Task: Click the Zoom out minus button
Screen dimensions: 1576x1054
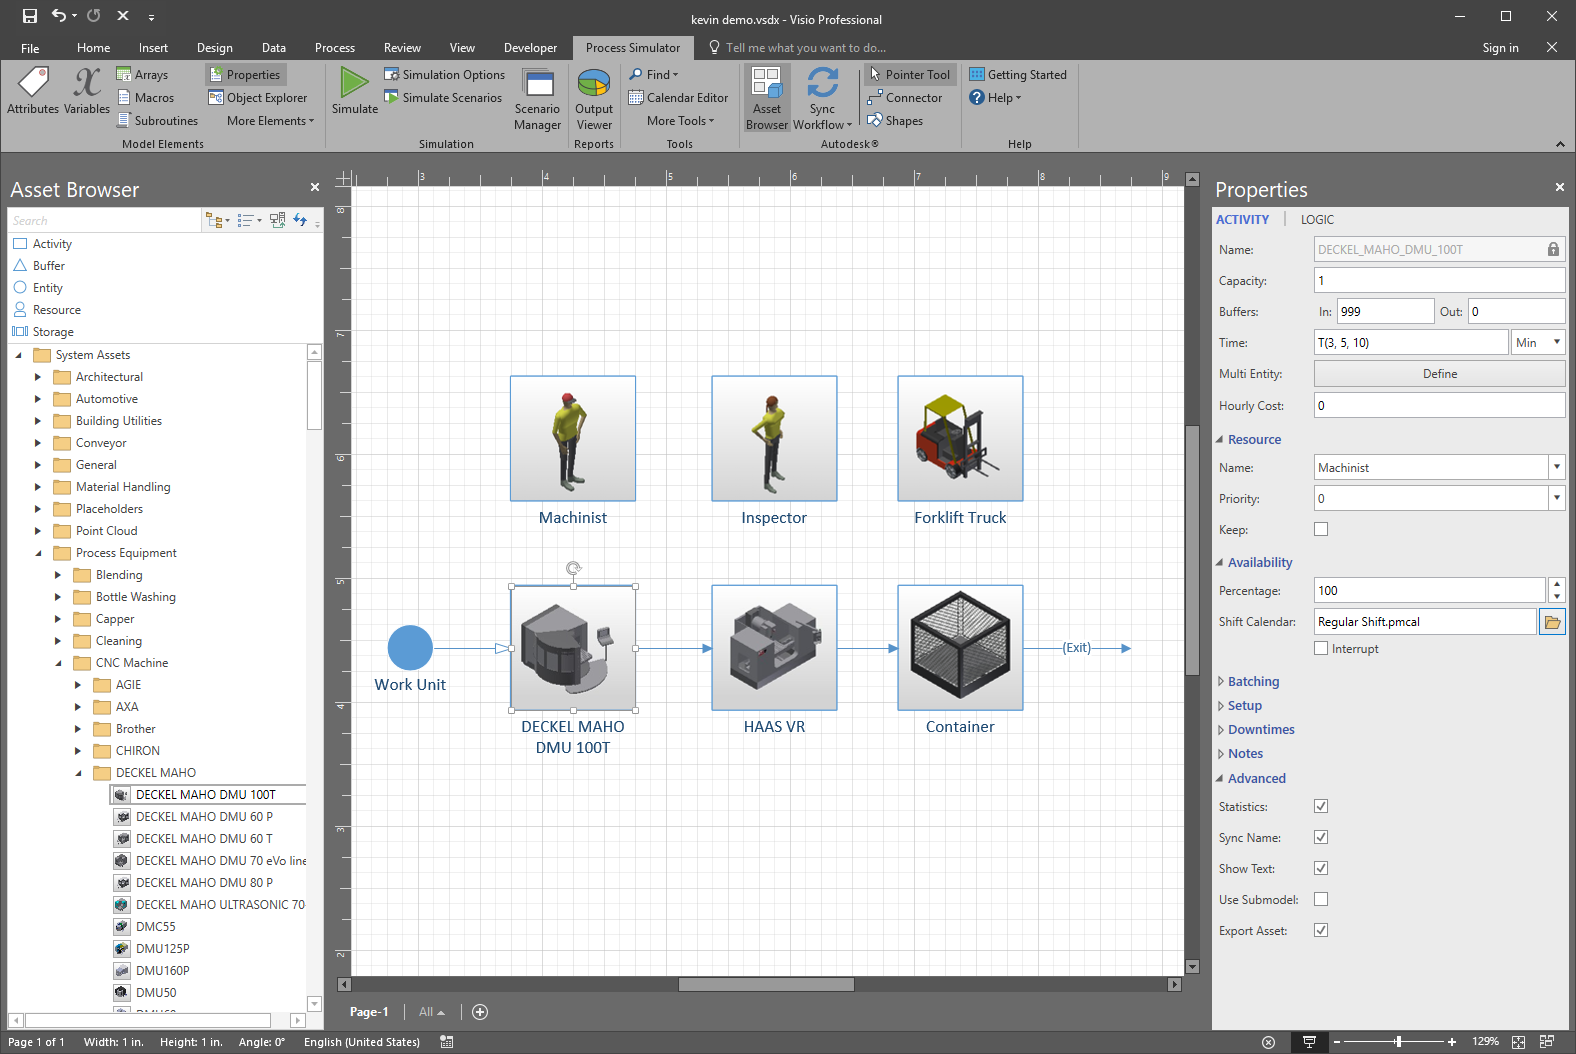Action: point(1336,1042)
